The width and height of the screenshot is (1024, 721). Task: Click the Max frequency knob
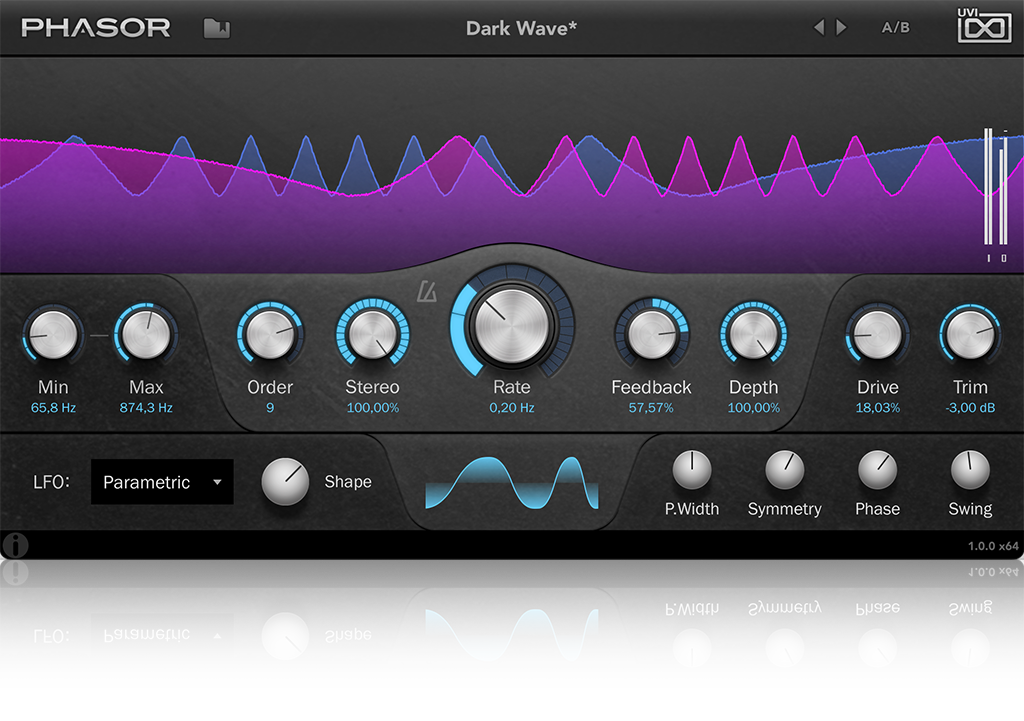146,334
